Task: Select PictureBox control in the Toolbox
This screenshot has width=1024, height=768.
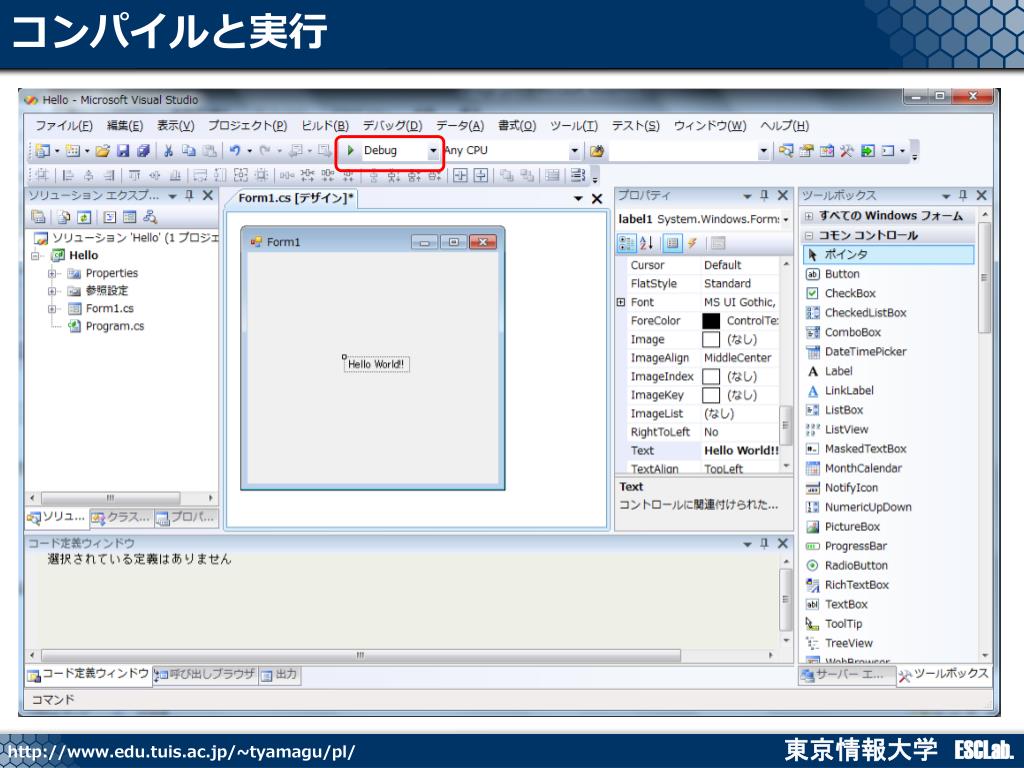Action: coord(852,527)
